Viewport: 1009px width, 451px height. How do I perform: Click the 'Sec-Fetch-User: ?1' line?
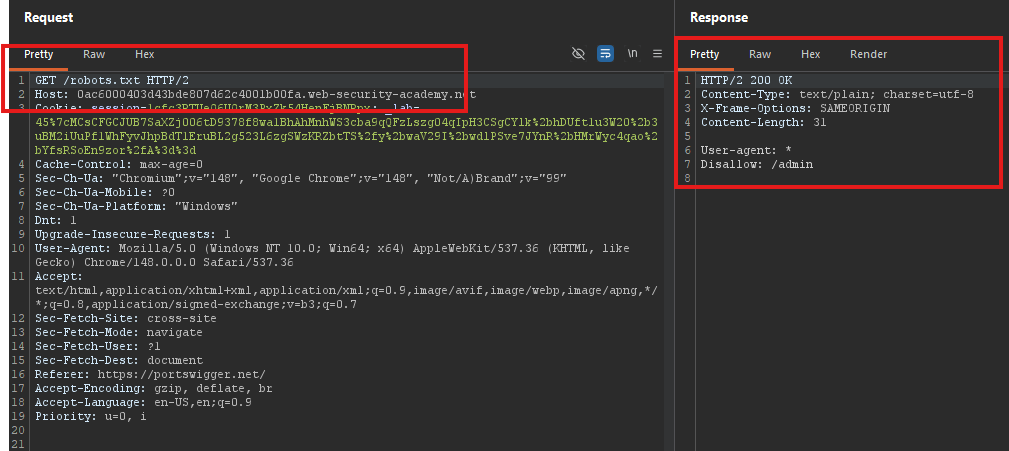[x=98, y=347]
